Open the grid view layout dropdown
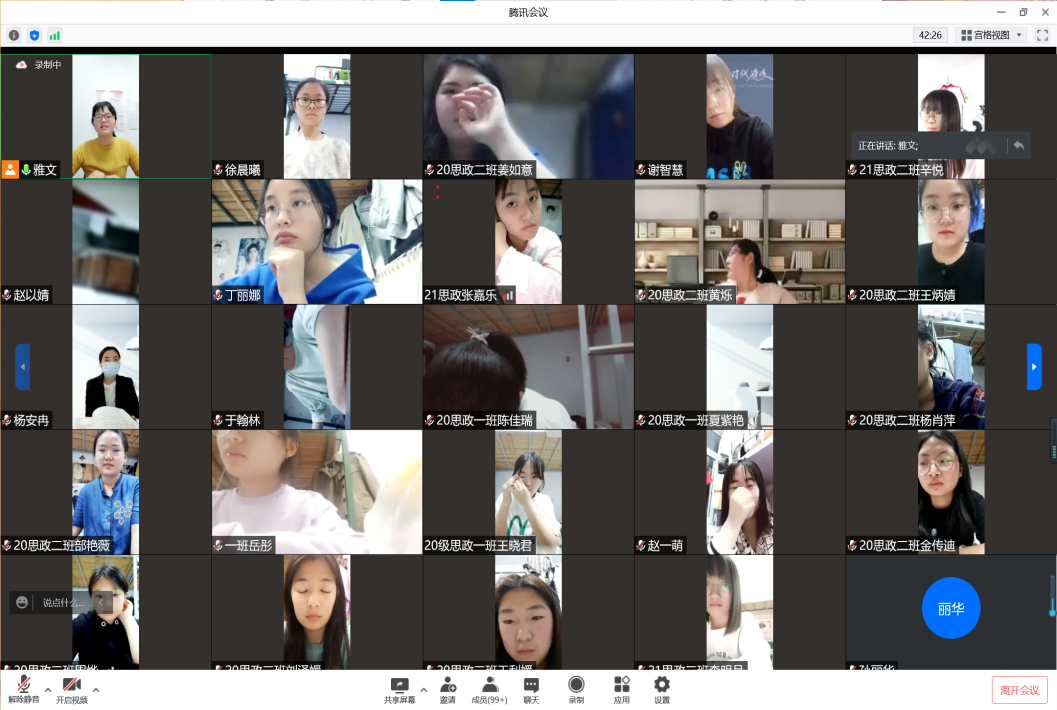Image resolution: width=1057 pixels, height=710 pixels. [992, 35]
